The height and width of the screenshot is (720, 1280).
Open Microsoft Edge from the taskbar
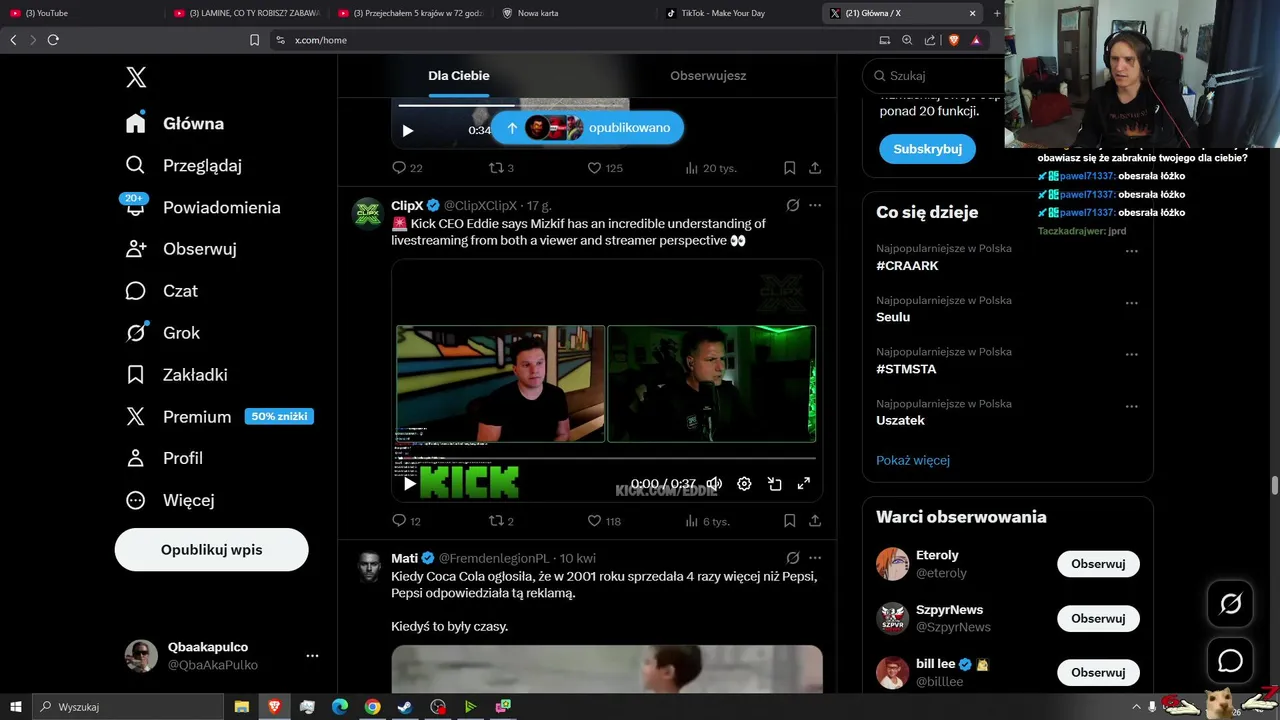point(340,707)
